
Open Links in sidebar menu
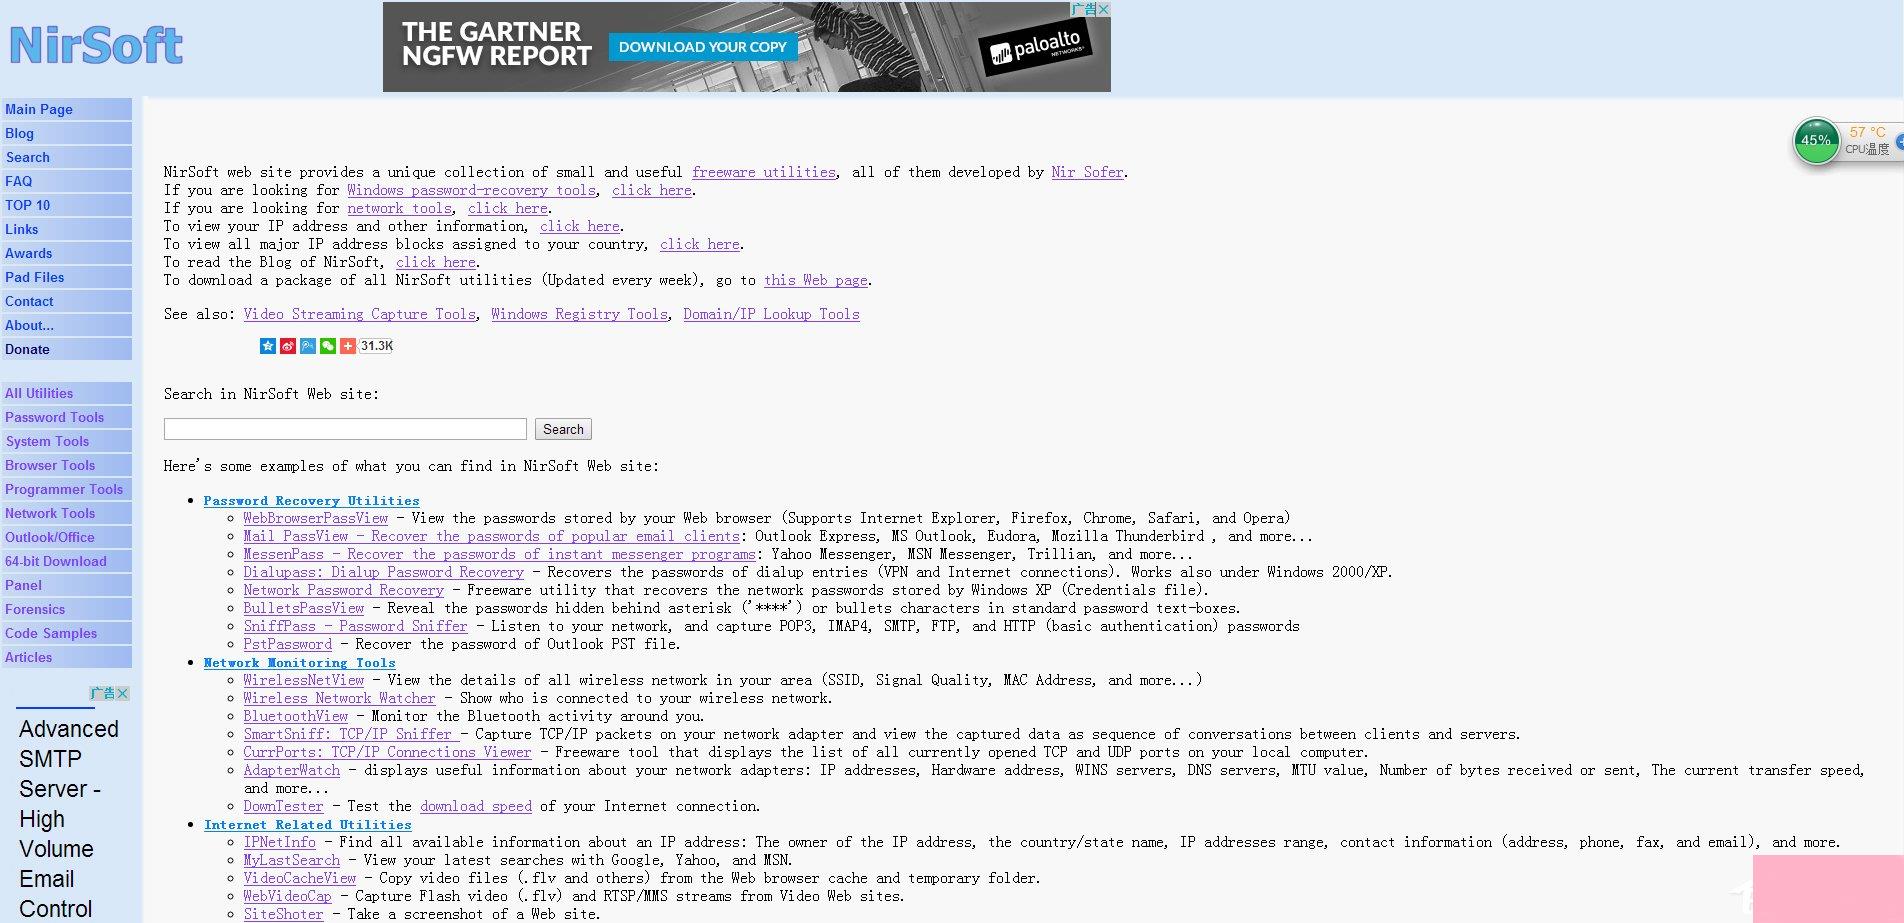coord(67,229)
